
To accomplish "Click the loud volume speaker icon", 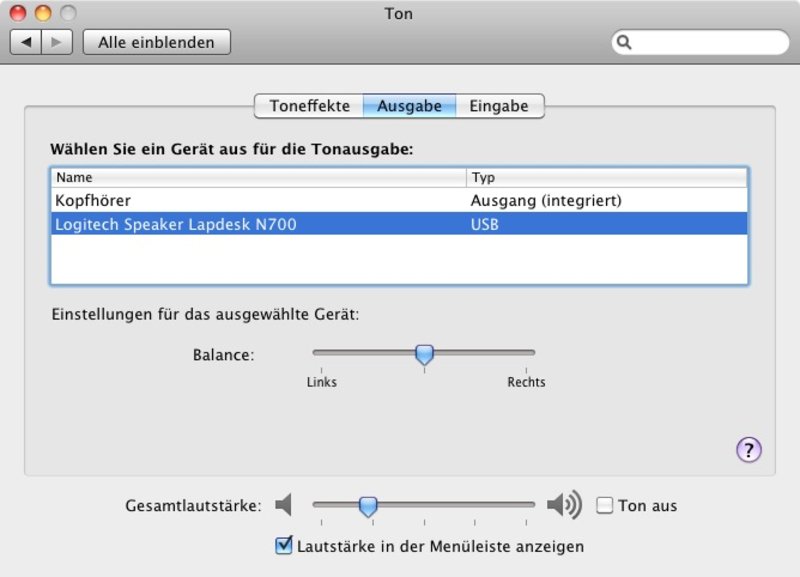I will click(564, 505).
